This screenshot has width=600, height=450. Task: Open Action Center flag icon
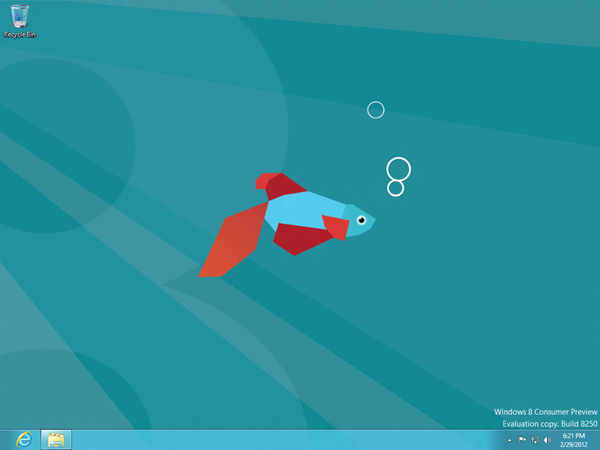[x=522, y=440]
